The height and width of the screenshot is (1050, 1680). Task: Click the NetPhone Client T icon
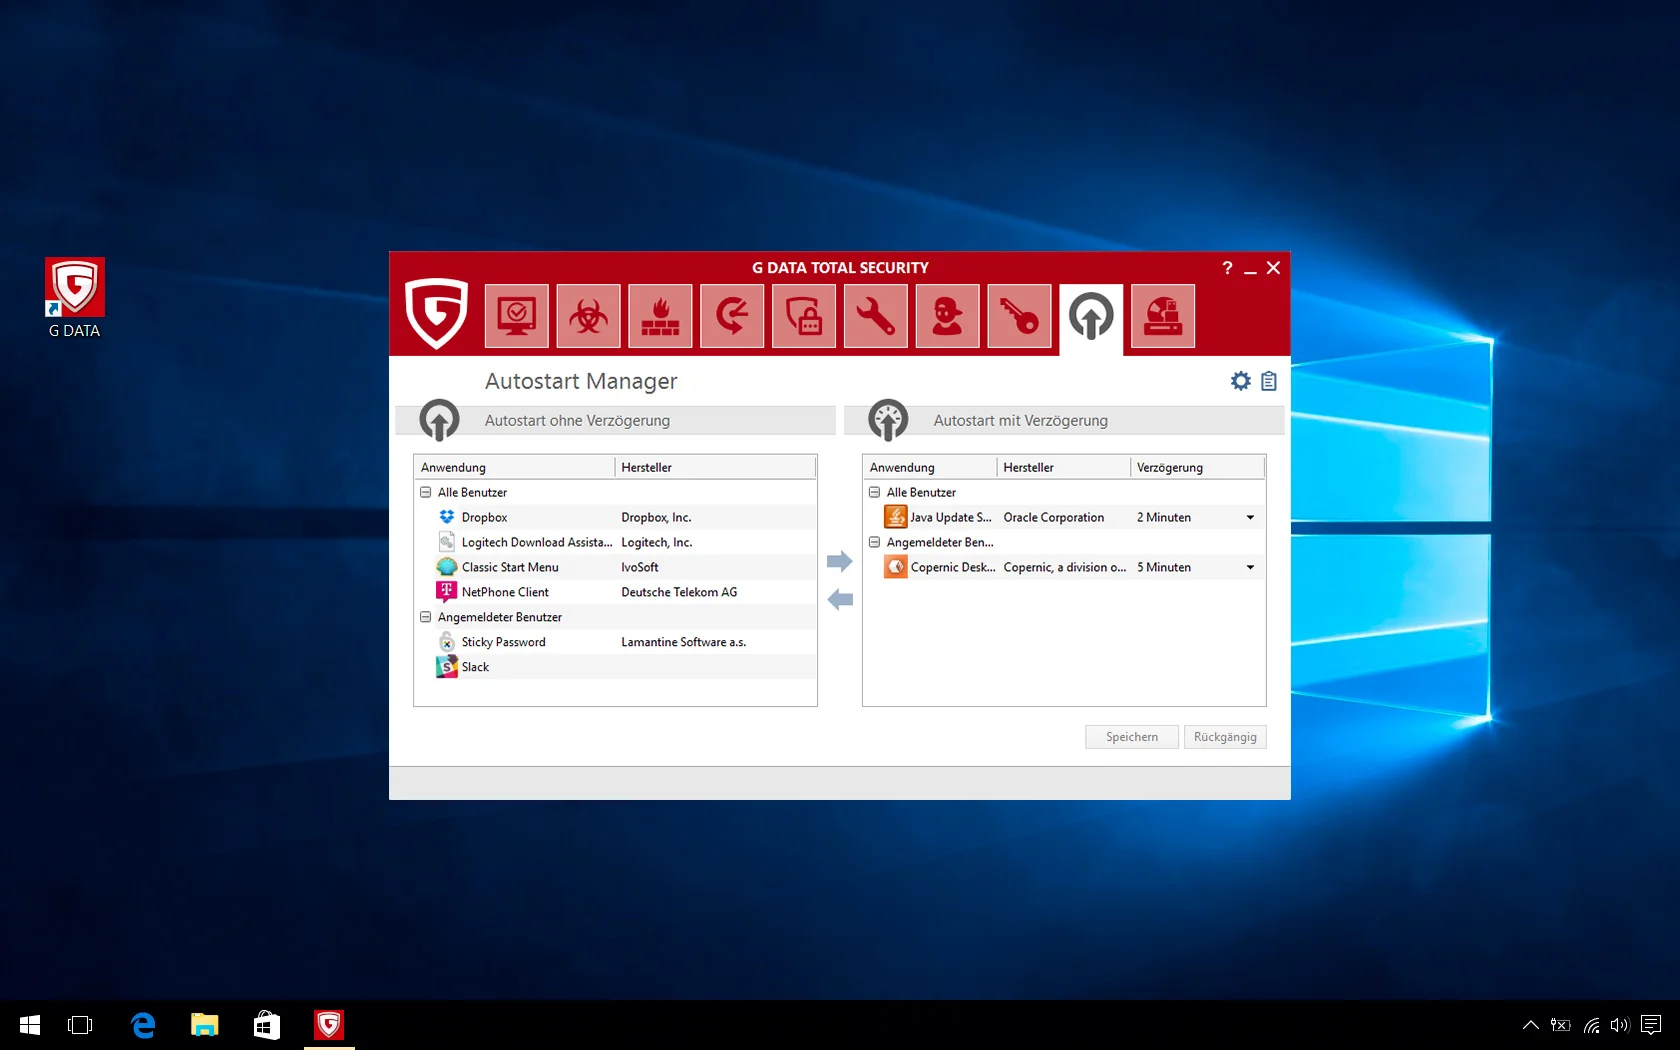click(447, 591)
